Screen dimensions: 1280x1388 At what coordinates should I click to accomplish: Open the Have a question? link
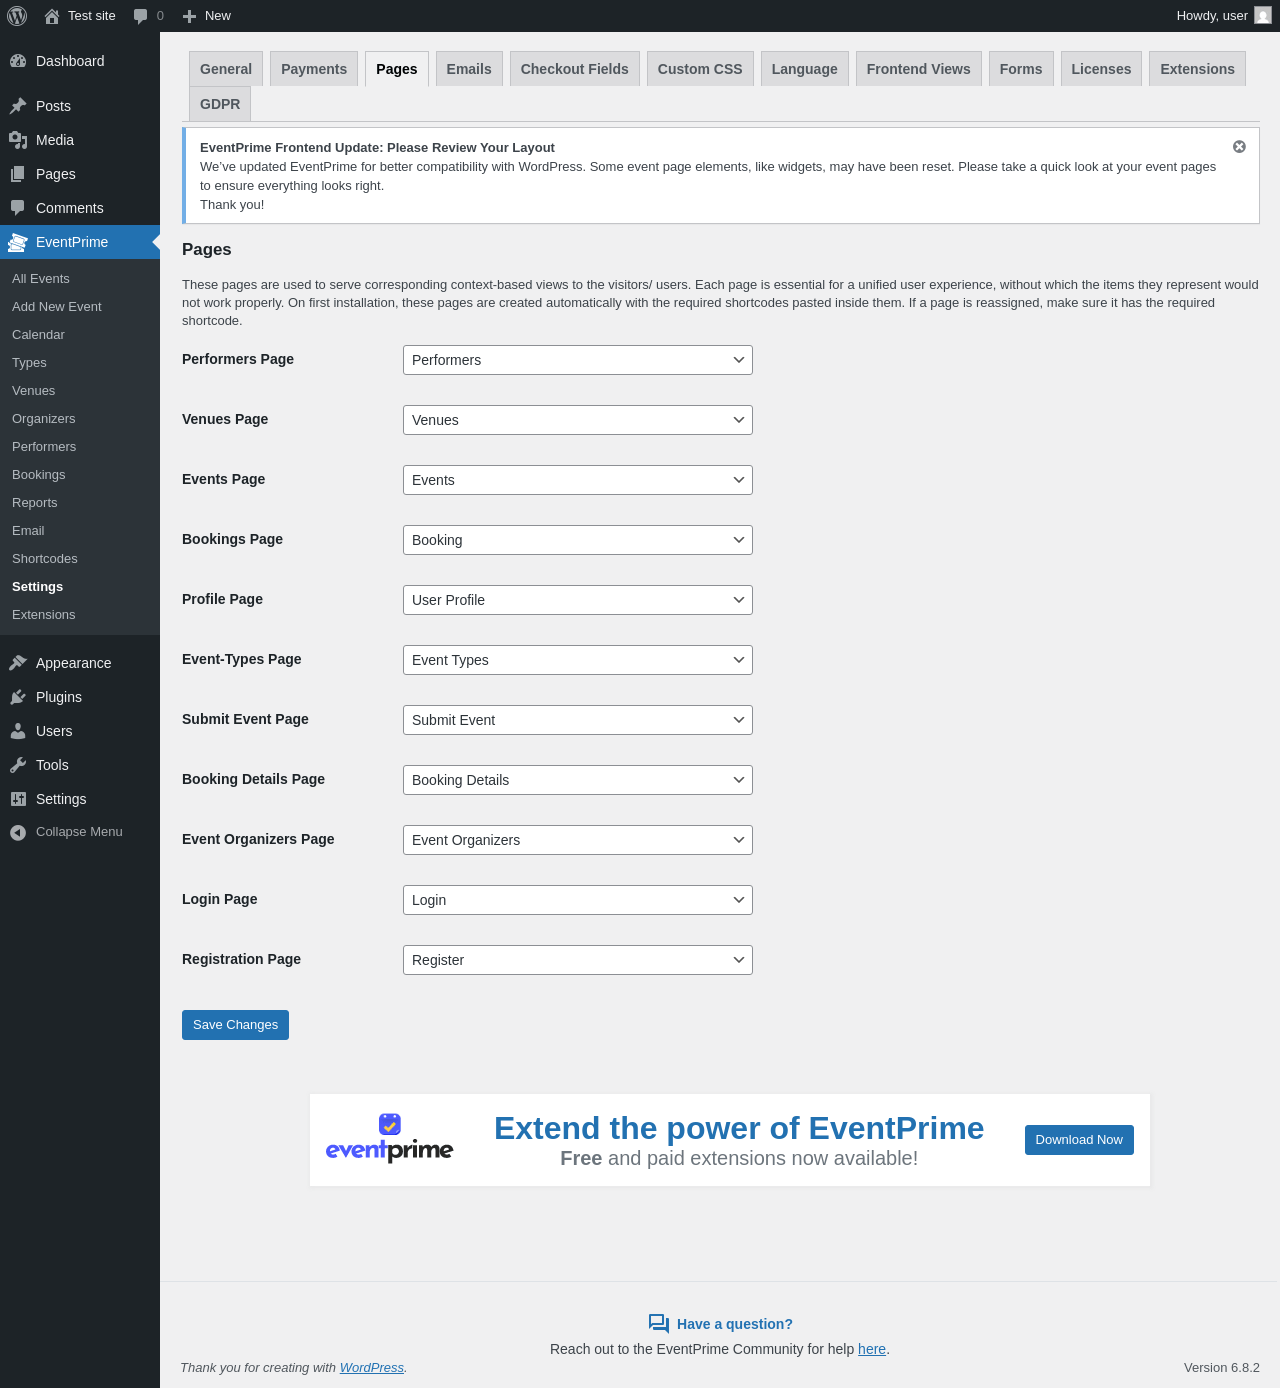click(x=735, y=1324)
